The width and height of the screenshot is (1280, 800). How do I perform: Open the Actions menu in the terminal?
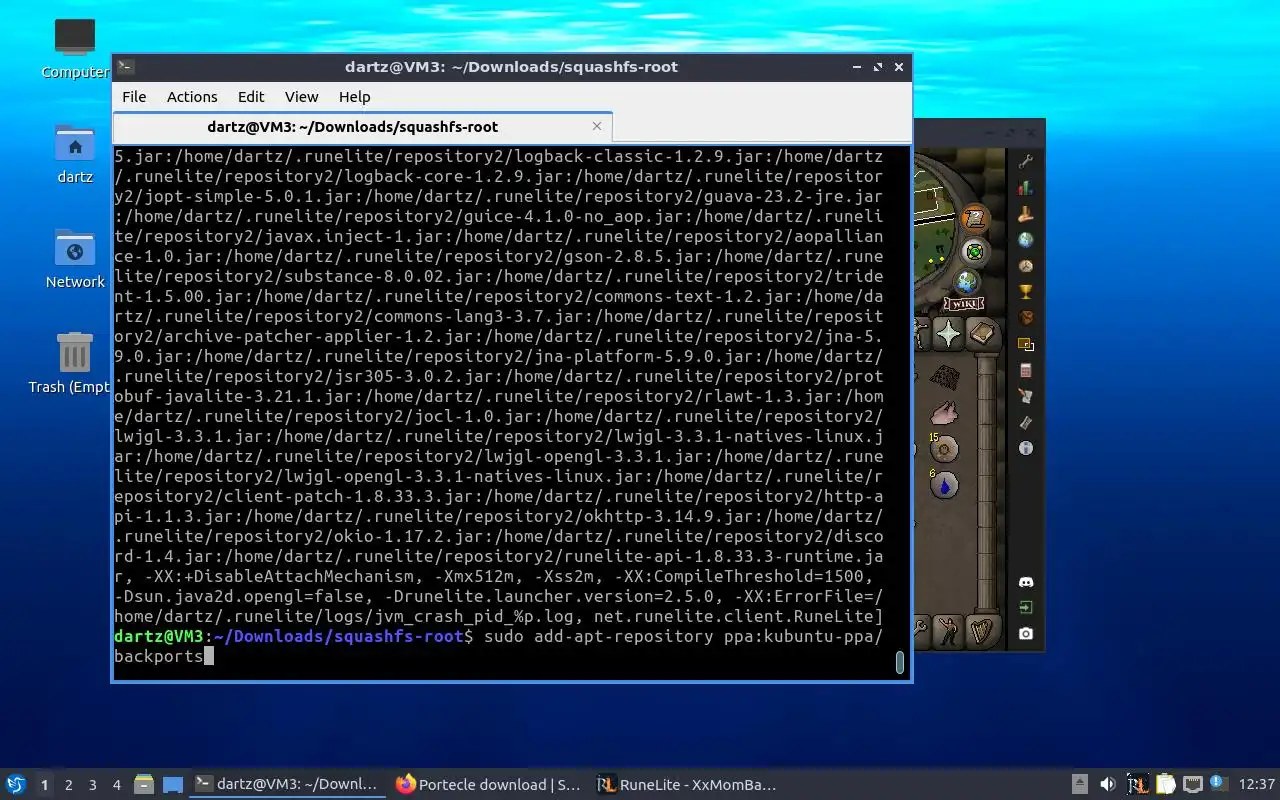[x=192, y=97]
